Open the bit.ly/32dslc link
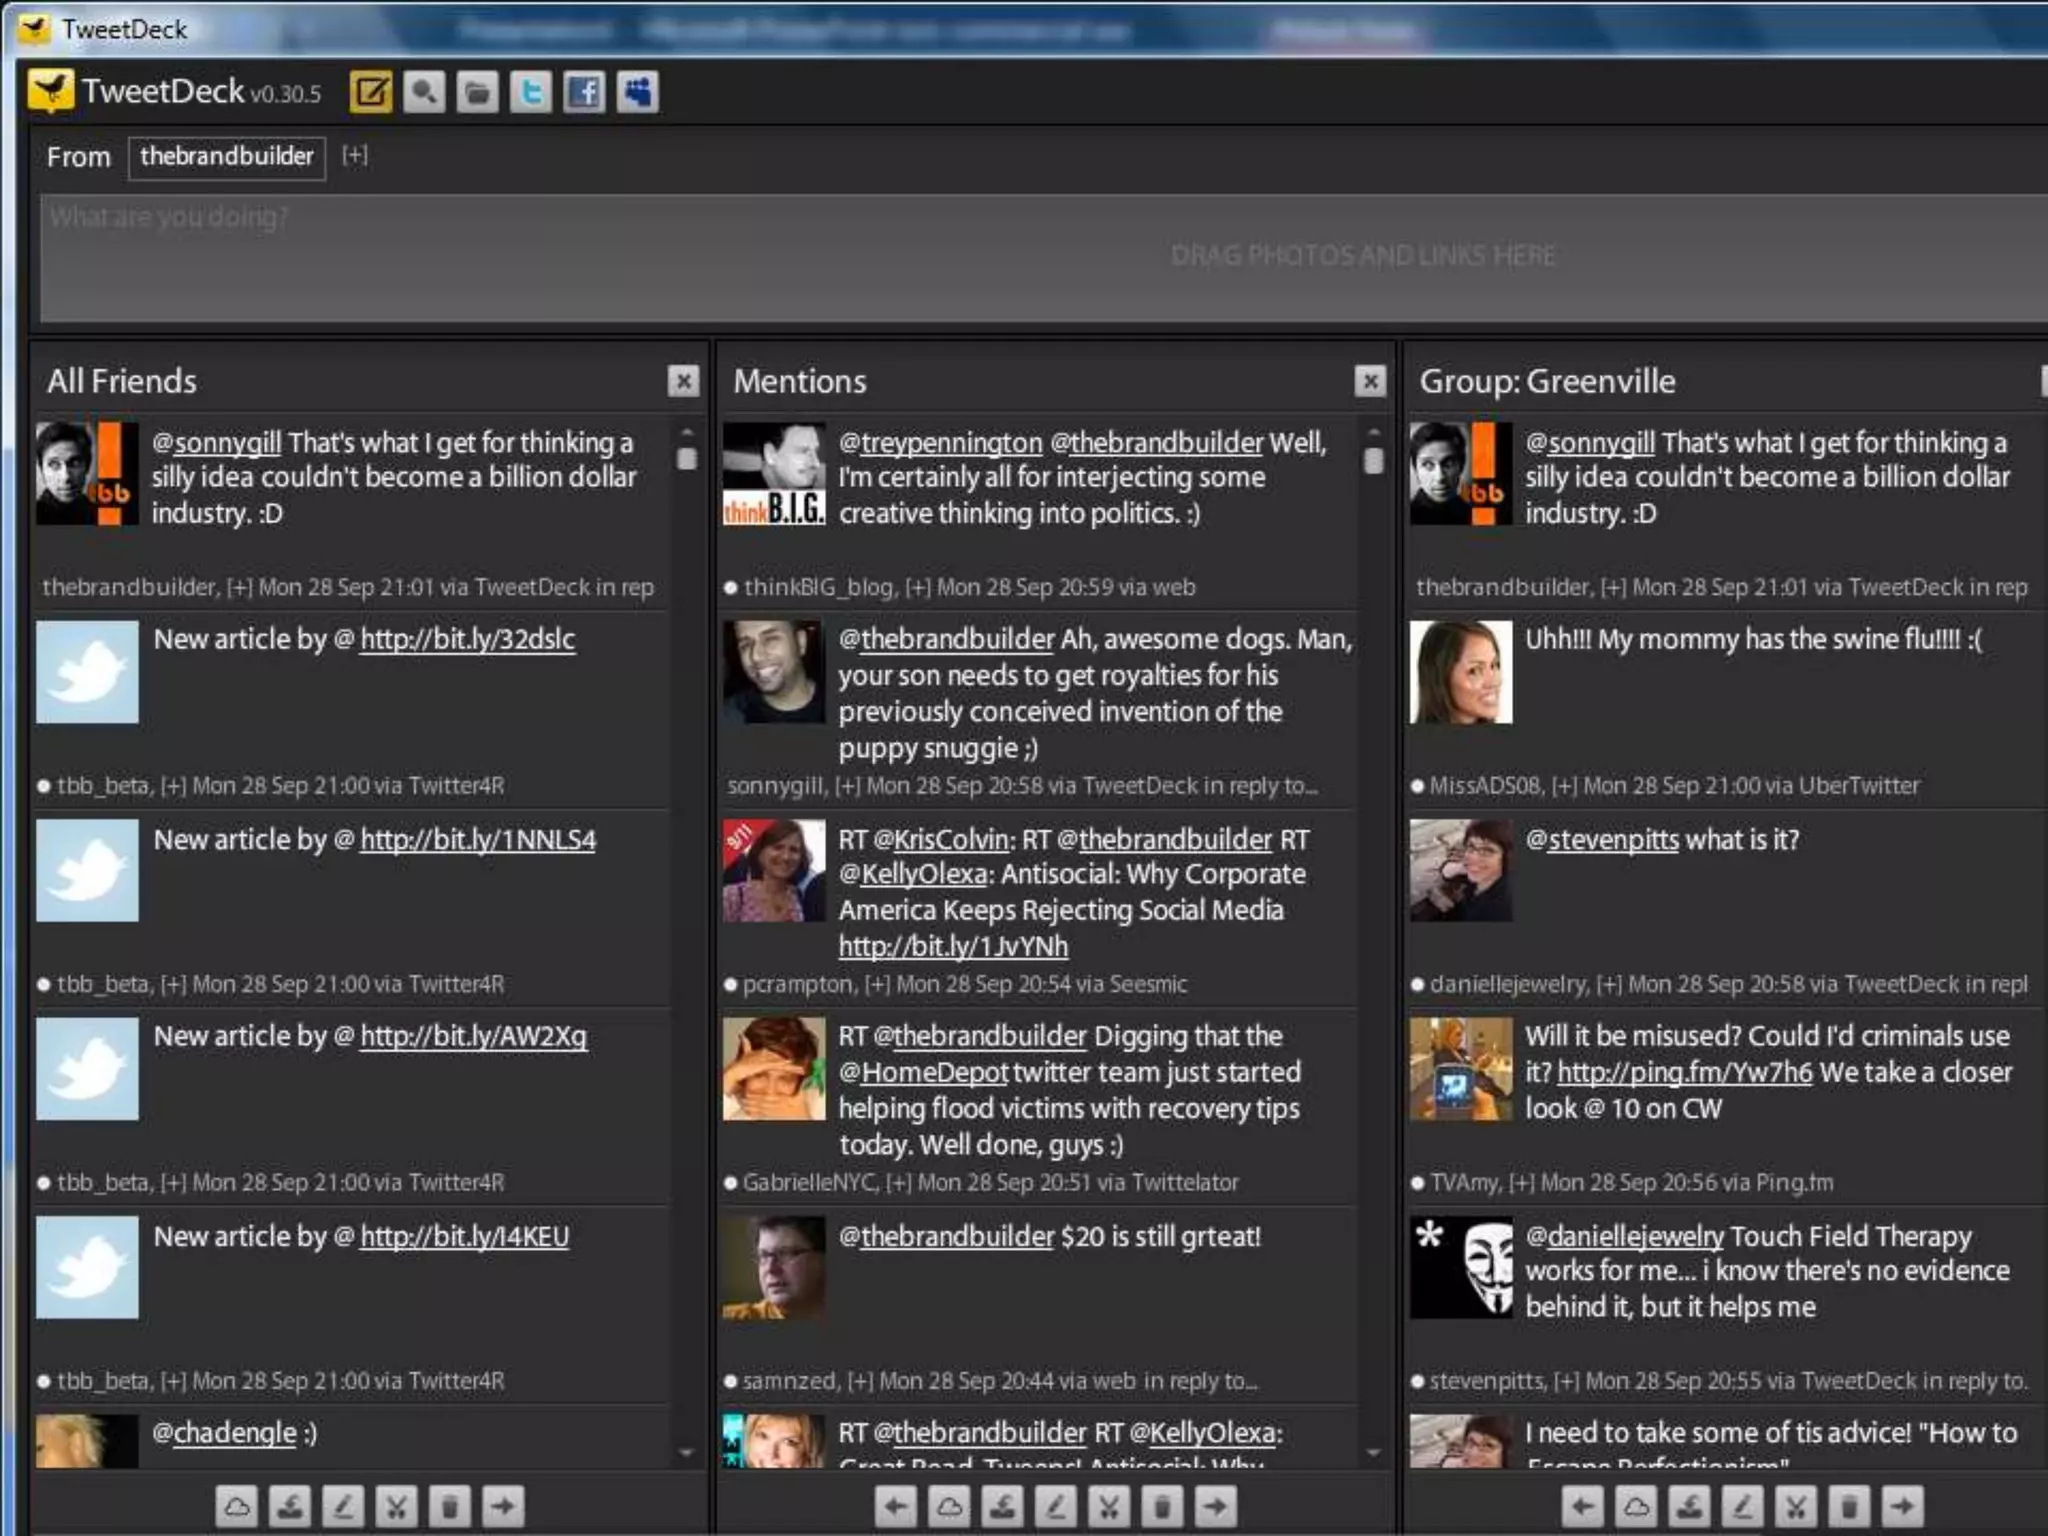 pyautogui.click(x=467, y=640)
